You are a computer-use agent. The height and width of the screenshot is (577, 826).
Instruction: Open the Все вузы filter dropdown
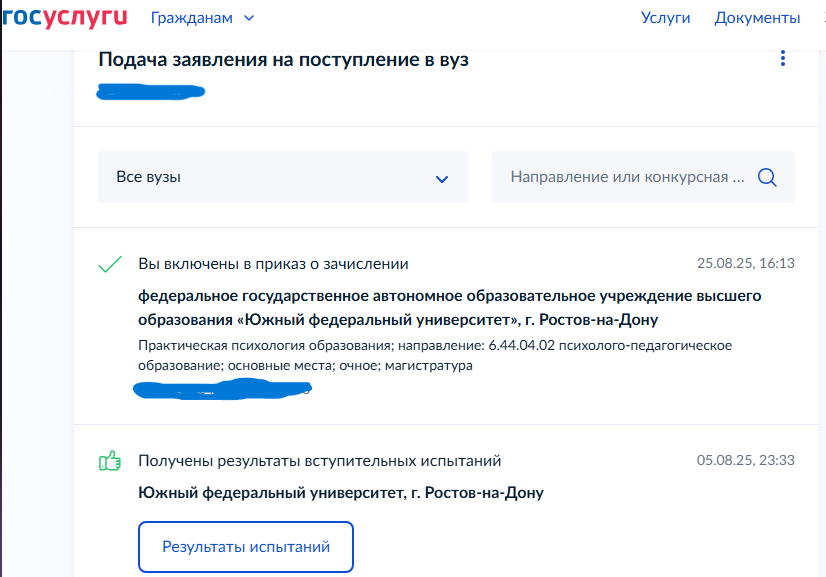pyautogui.click(x=282, y=177)
